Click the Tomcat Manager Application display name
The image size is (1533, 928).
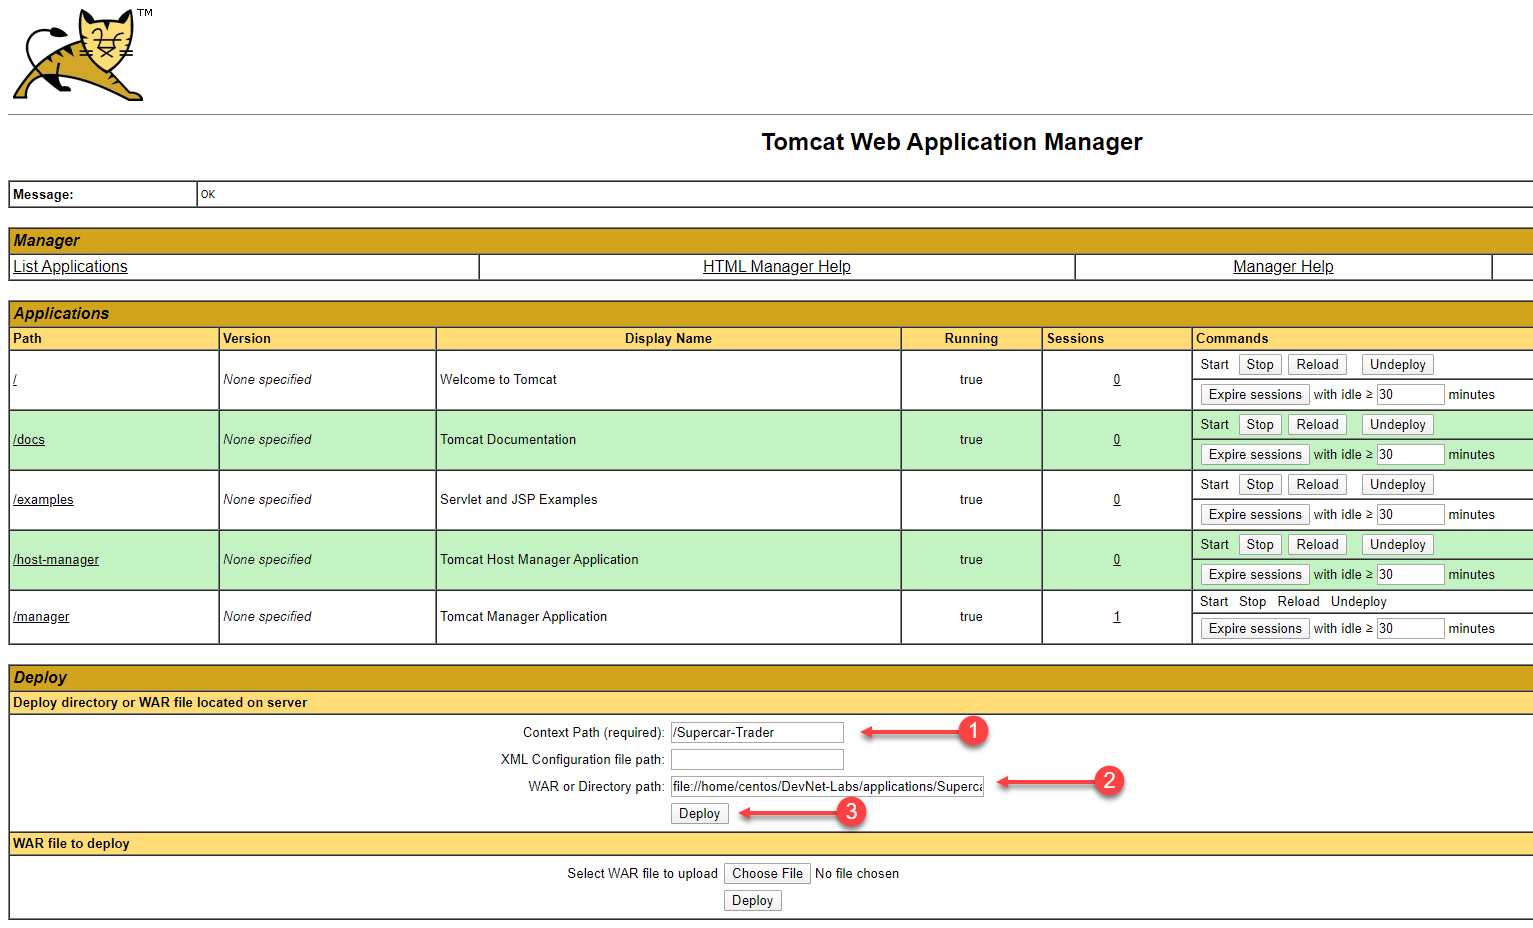[x=524, y=617]
